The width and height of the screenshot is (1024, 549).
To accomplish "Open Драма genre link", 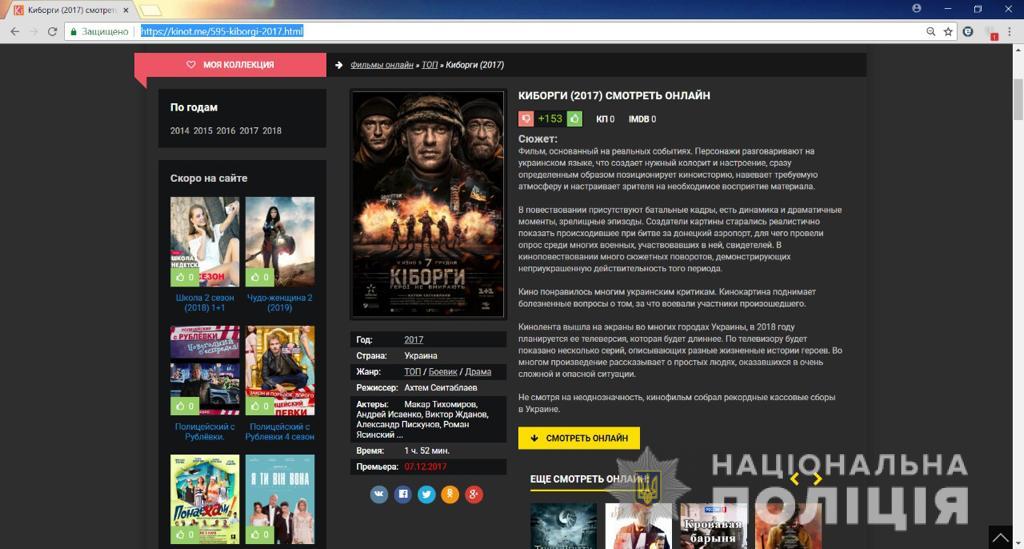I will coord(478,371).
